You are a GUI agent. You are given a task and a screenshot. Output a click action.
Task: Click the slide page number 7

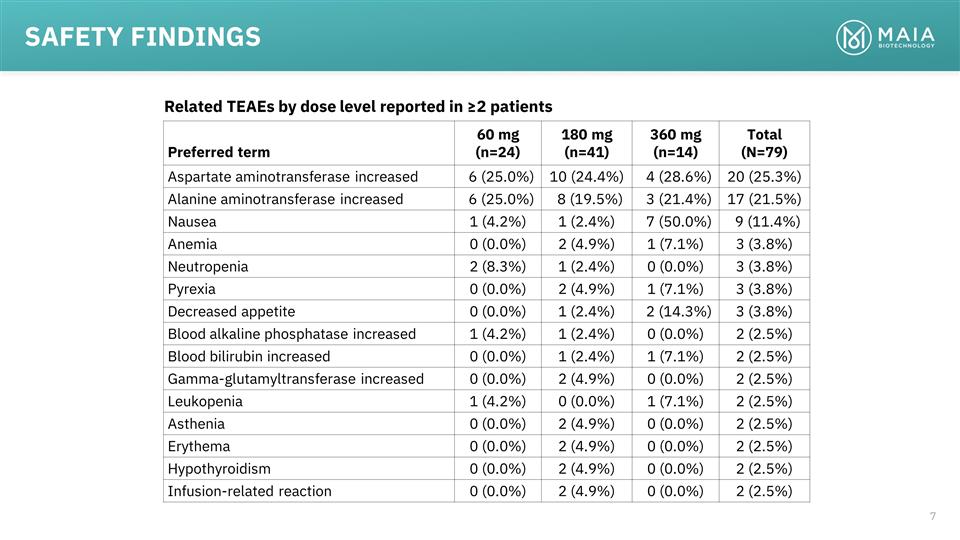932,516
